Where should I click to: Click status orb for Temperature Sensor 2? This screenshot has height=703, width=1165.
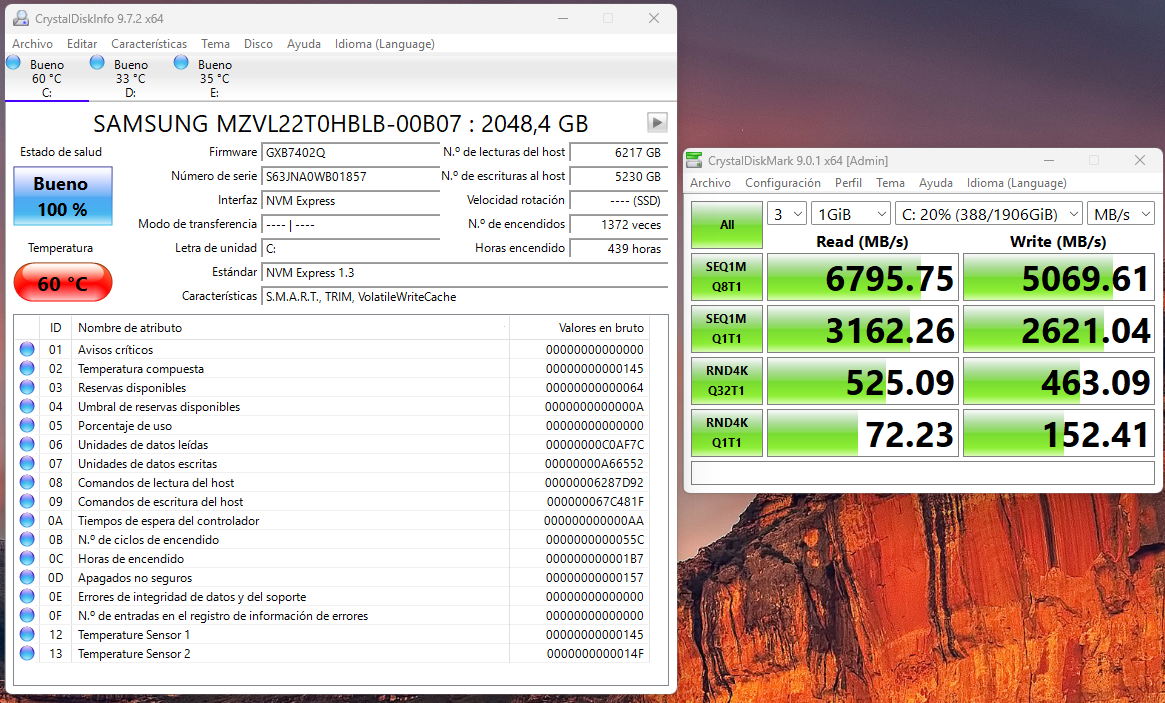click(27, 653)
